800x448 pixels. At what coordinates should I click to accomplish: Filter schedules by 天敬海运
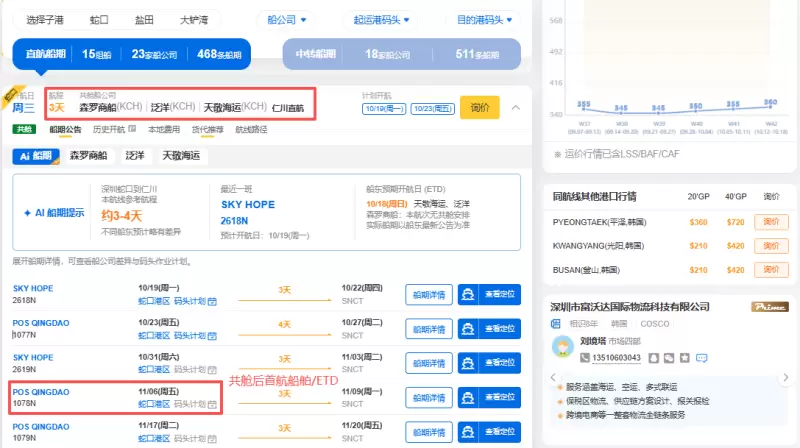(181, 156)
